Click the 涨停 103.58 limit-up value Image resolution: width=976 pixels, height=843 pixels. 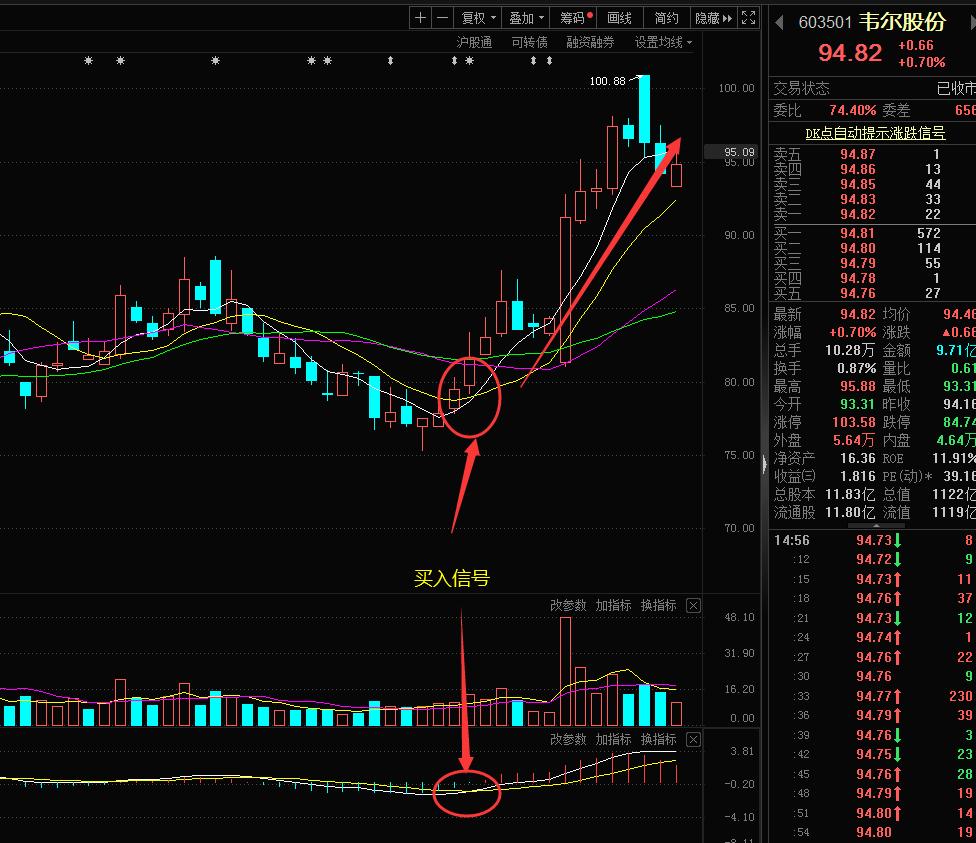[854, 422]
